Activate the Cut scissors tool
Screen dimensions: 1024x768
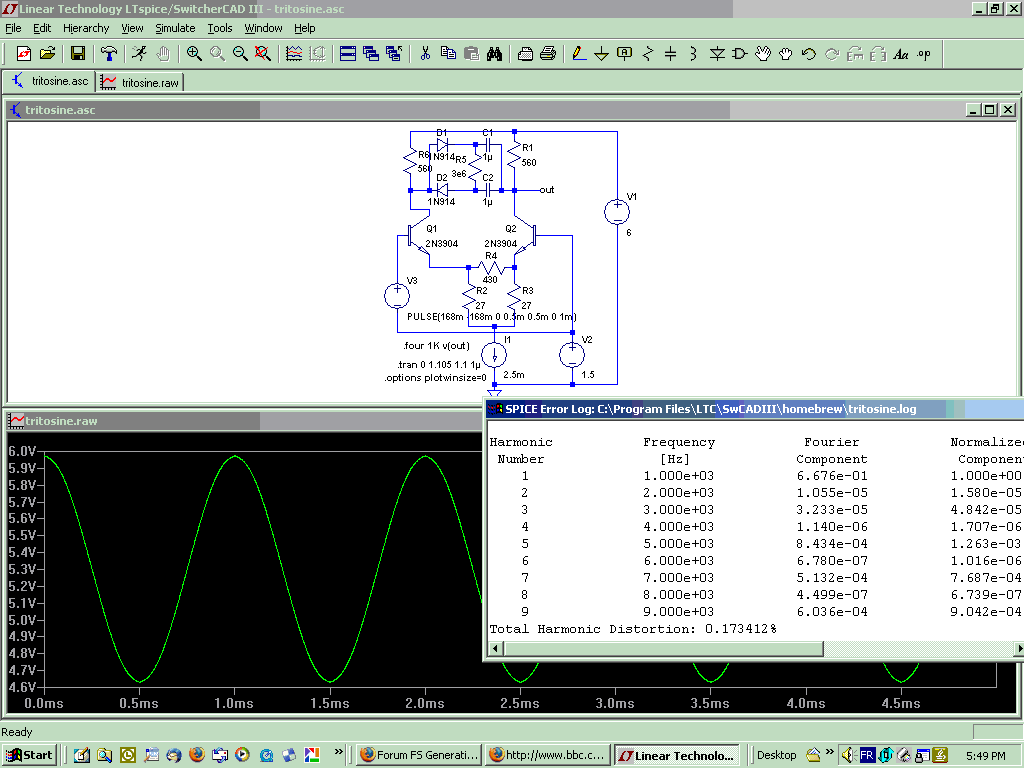[425, 54]
